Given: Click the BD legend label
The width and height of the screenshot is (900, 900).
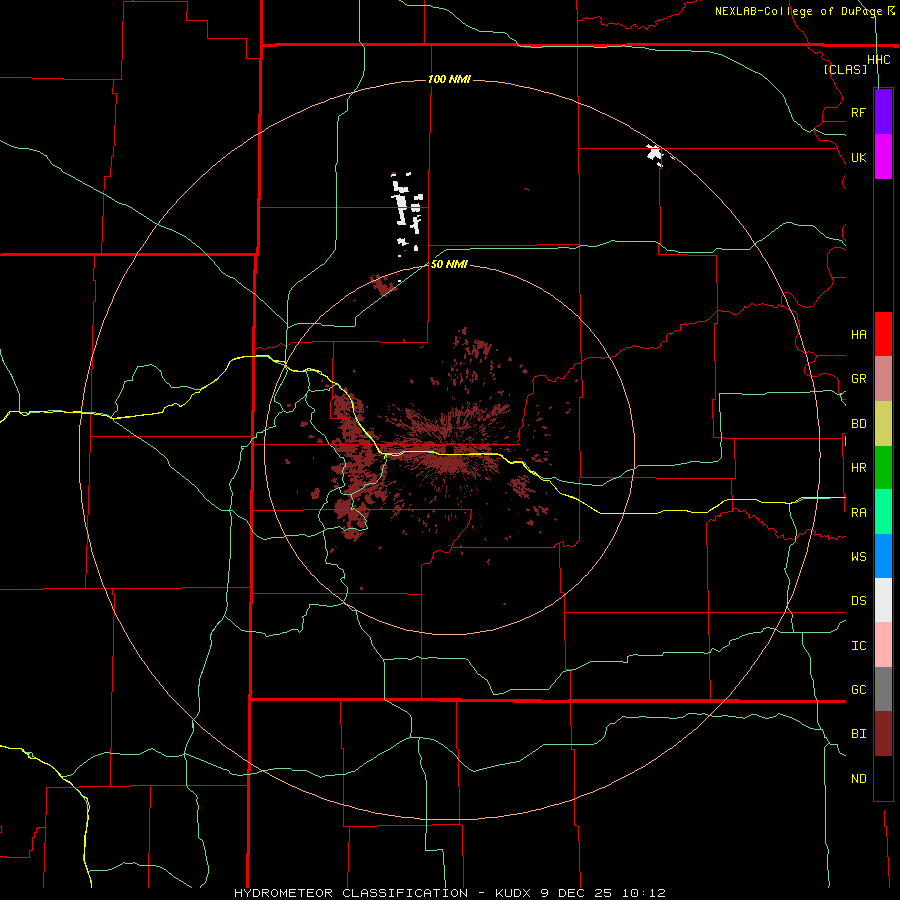Looking at the screenshot, I should 858,424.
